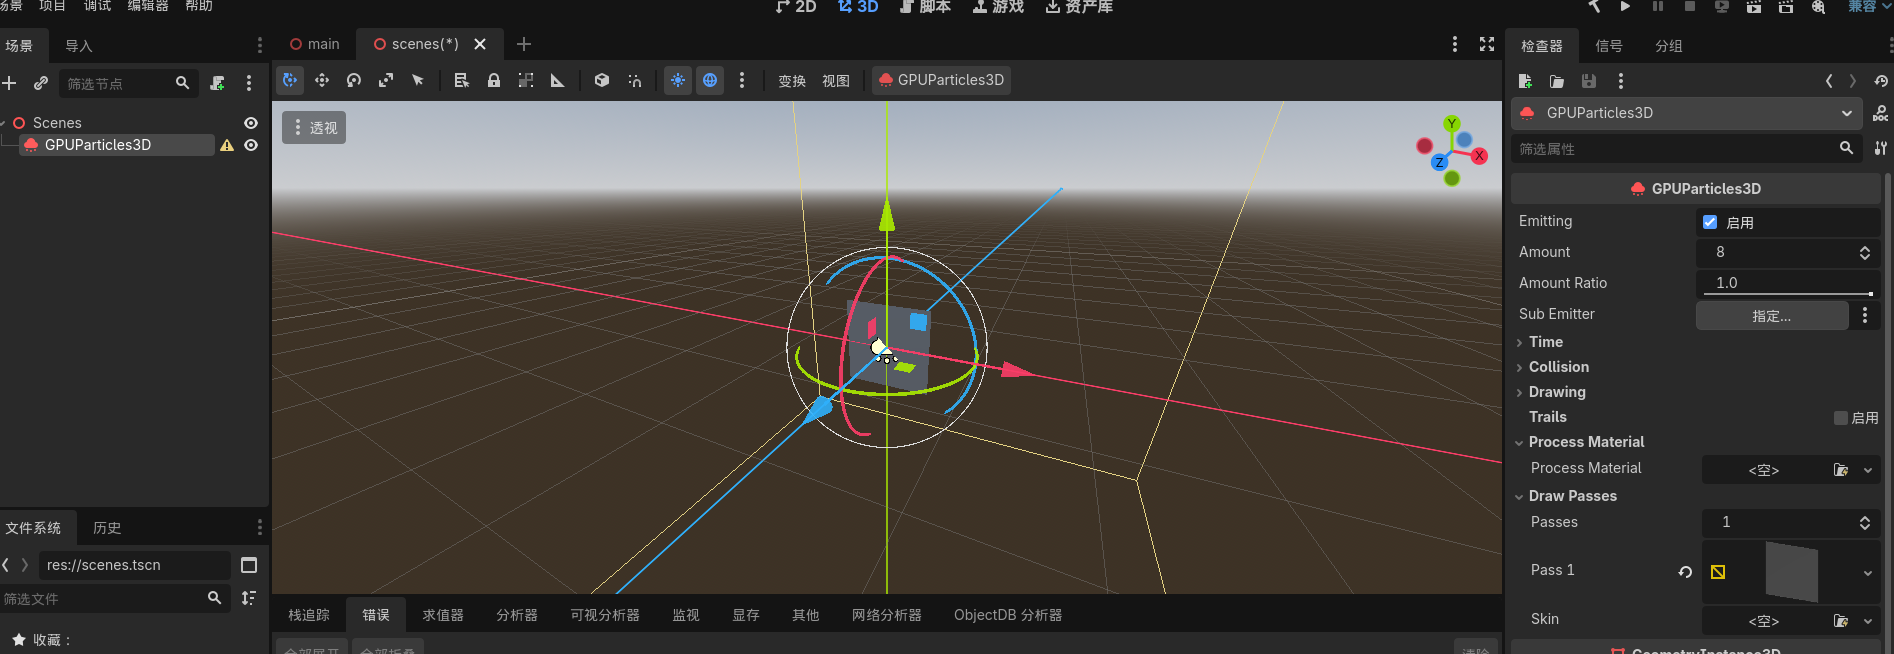Screen dimensions: 1894x654
Task: Select the GPUParticles3D tree node
Action: (98, 145)
